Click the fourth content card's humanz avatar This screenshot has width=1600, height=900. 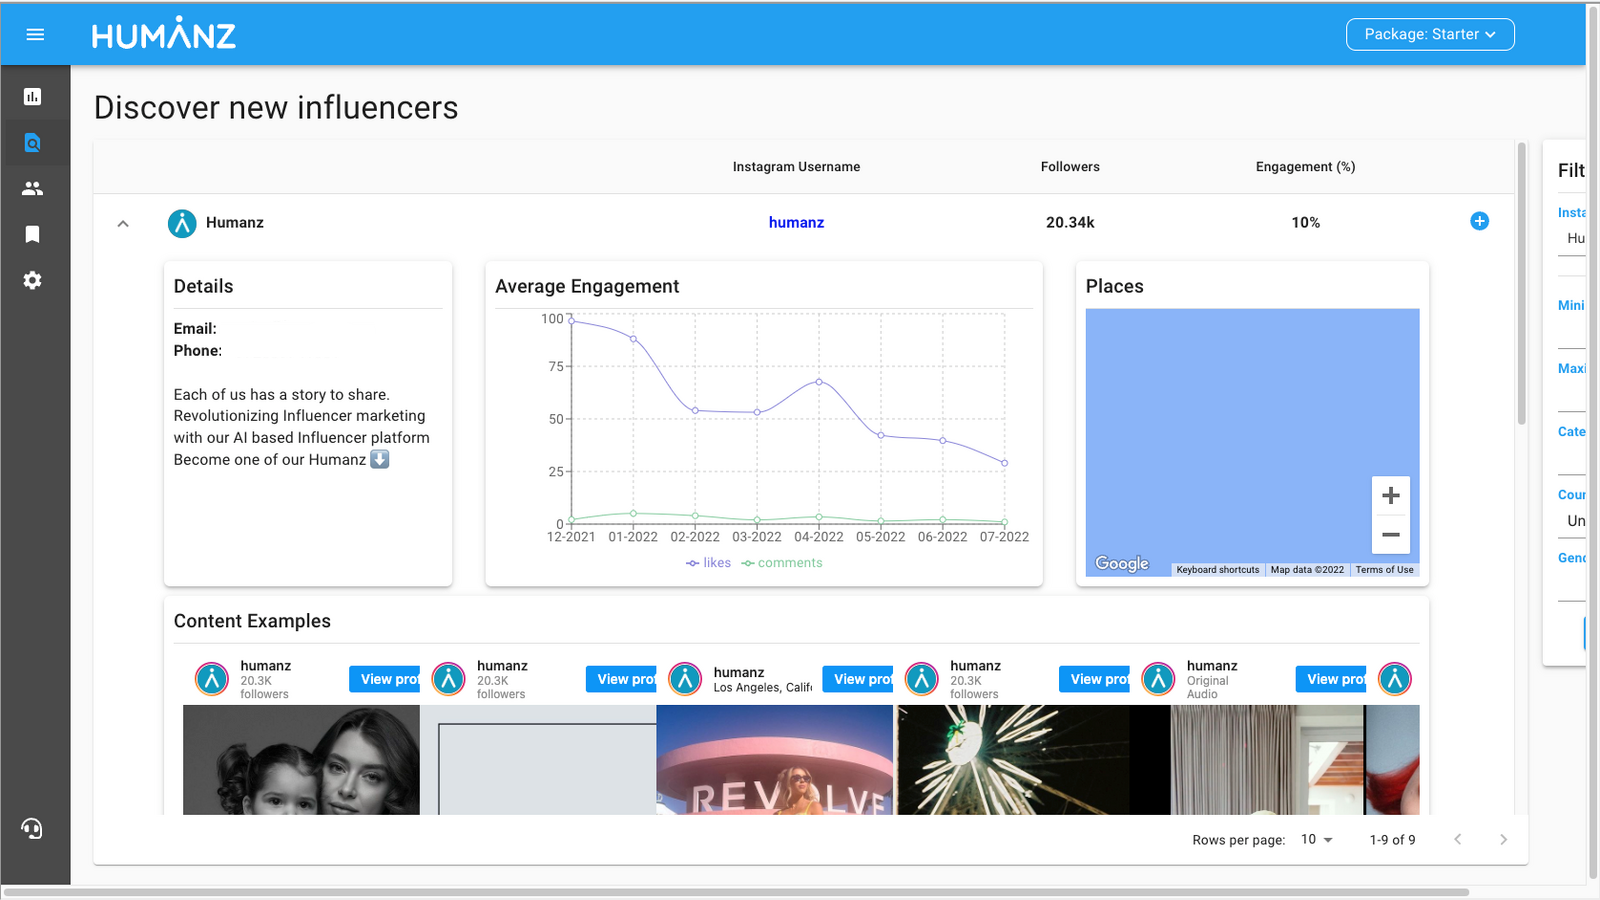(x=921, y=679)
